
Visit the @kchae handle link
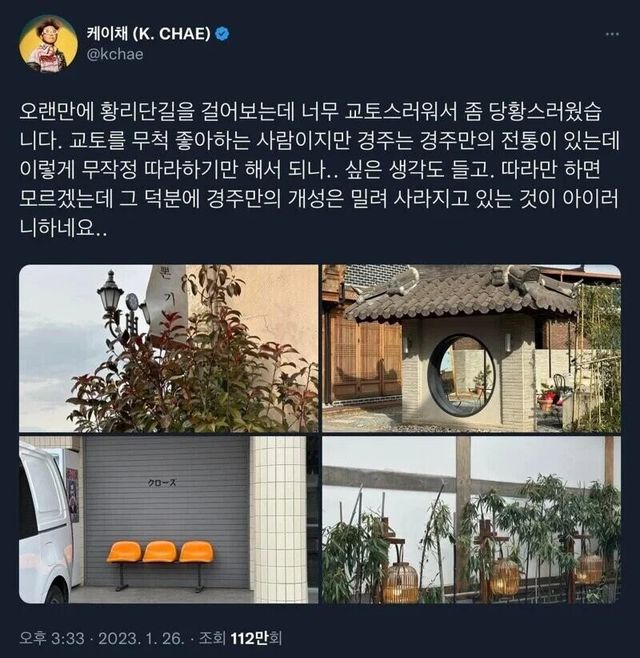(x=115, y=55)
